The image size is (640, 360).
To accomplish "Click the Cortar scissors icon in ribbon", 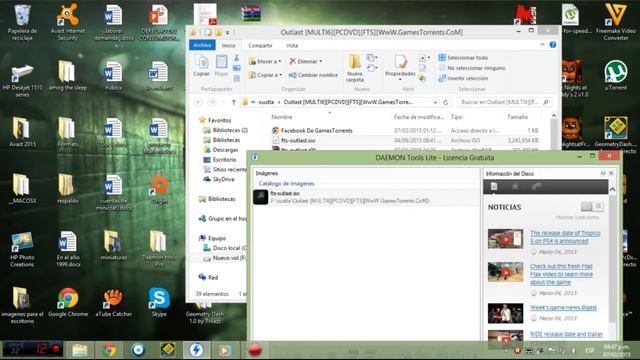I will point(236,58).
